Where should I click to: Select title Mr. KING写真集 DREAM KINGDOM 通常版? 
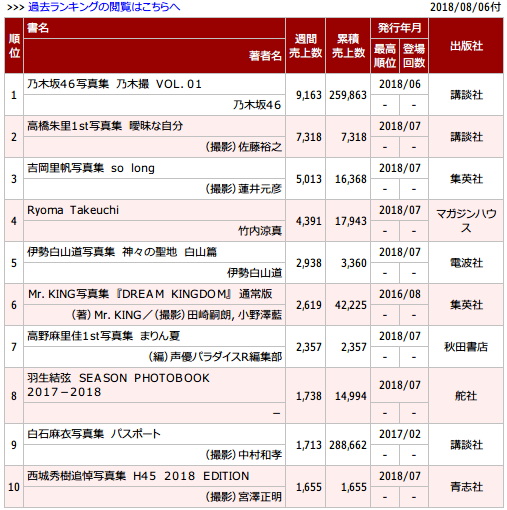(x=150, y=294)
